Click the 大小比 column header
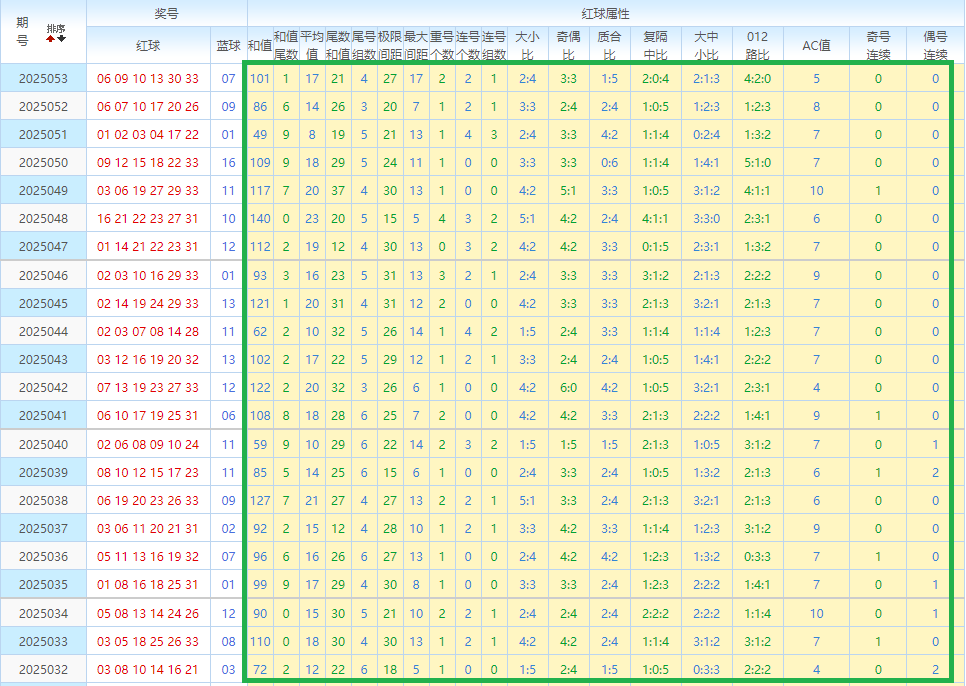 (x=527, y=45)
